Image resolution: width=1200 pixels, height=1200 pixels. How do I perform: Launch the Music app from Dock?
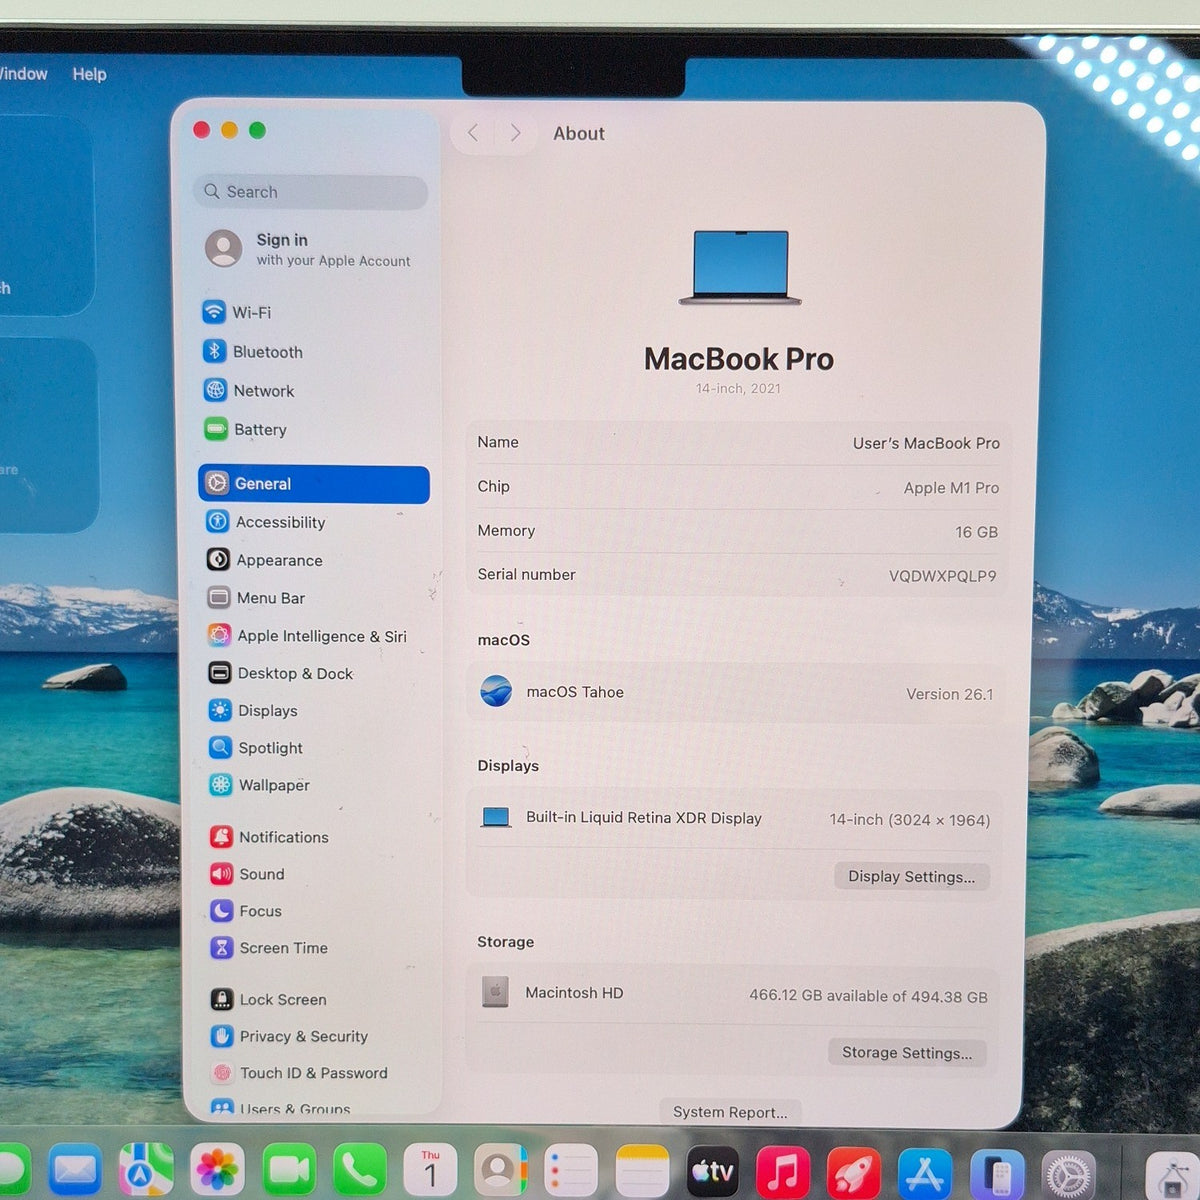(783, 1171)
